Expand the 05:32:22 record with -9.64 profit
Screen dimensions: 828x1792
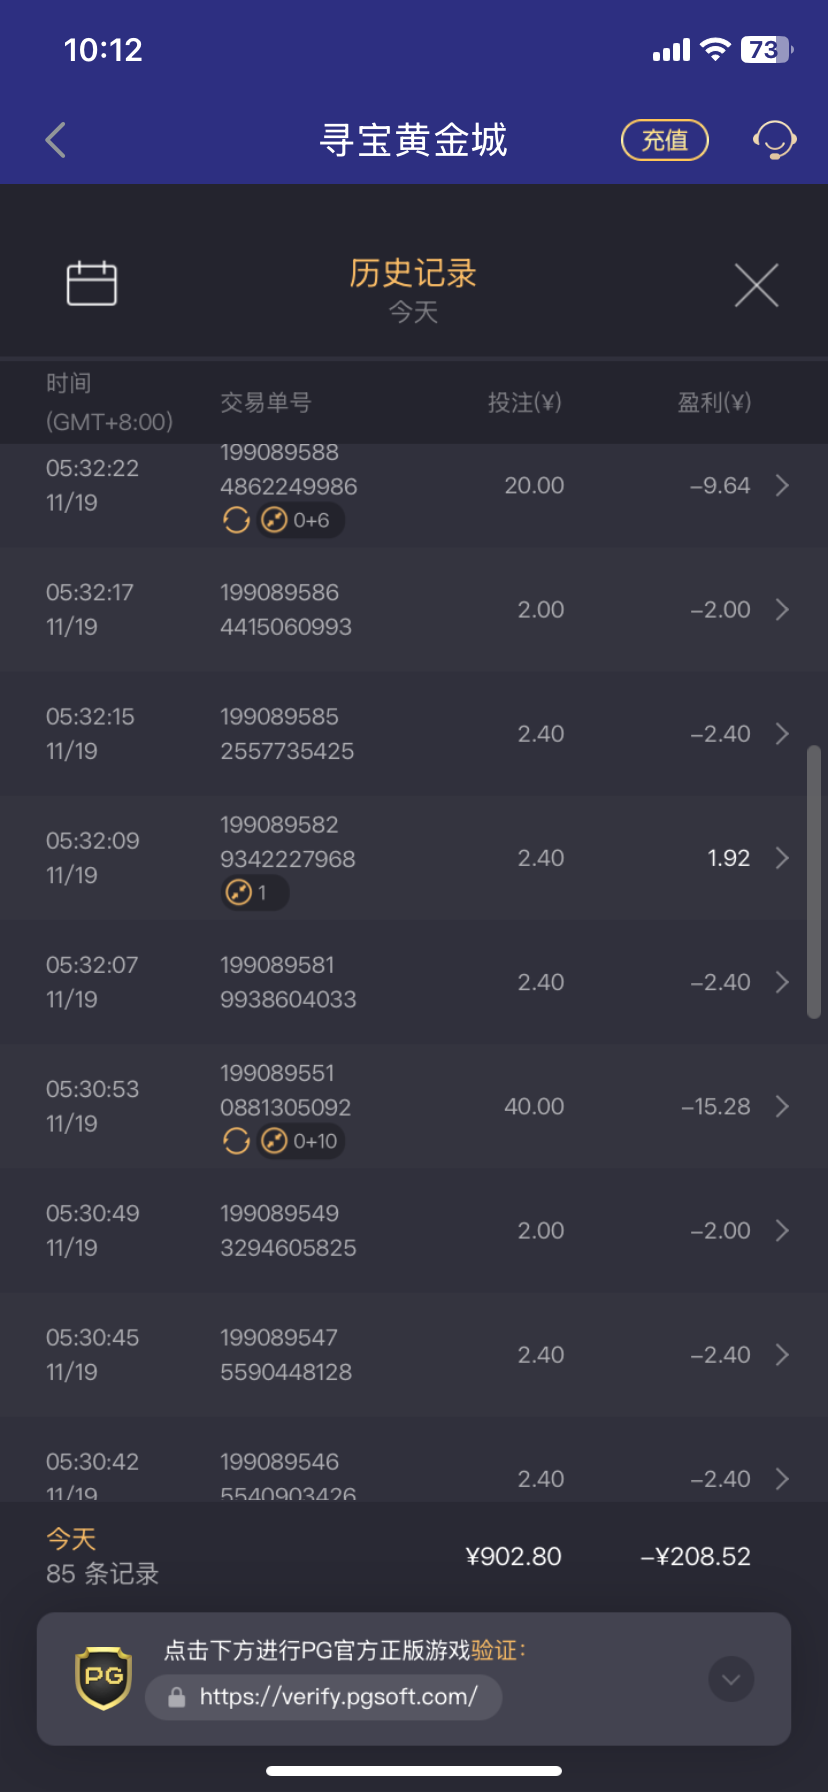(x=782, y=486)
